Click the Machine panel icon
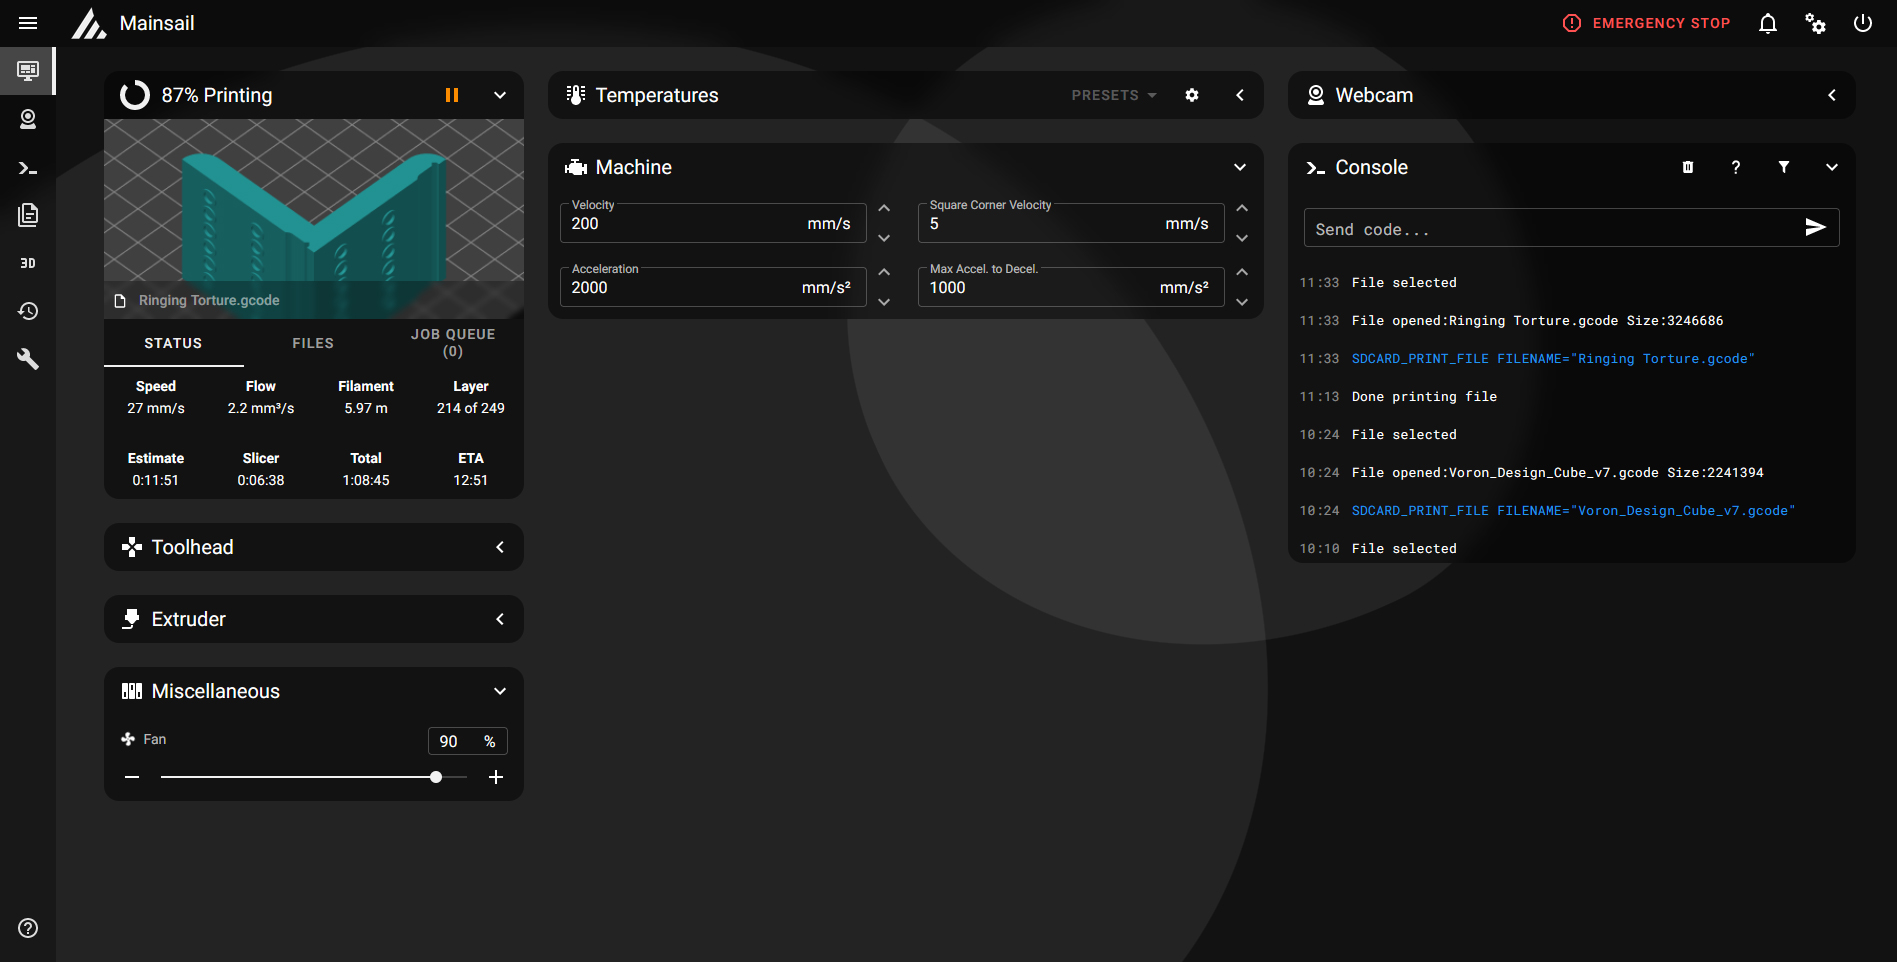Screen dimensions: 1897x962 576,167
